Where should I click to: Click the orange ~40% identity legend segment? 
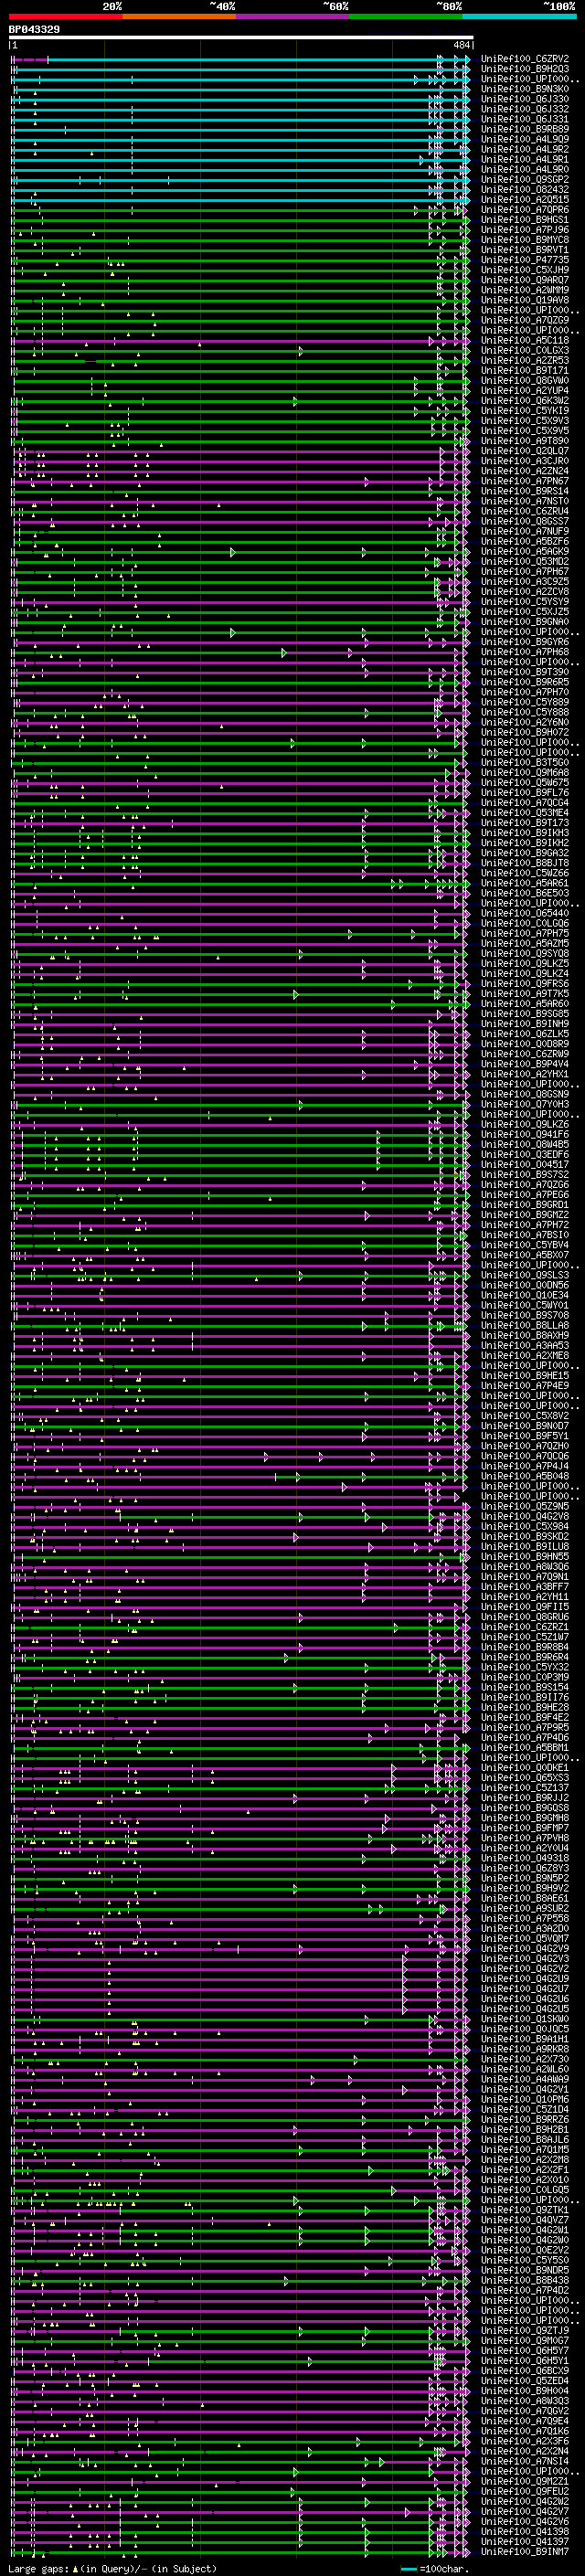(x=179, y=16)
